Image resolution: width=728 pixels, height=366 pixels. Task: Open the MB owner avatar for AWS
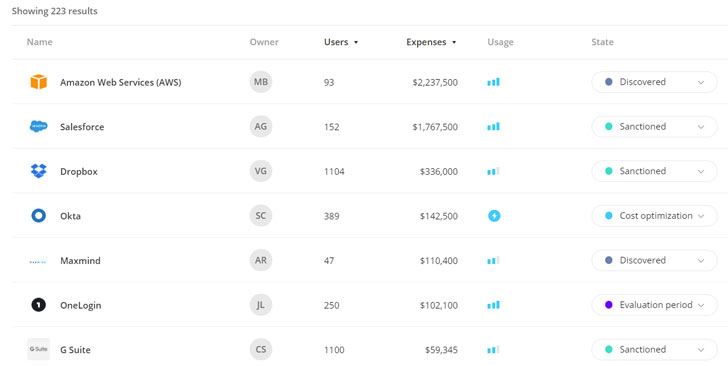click(x=260, y=82)
